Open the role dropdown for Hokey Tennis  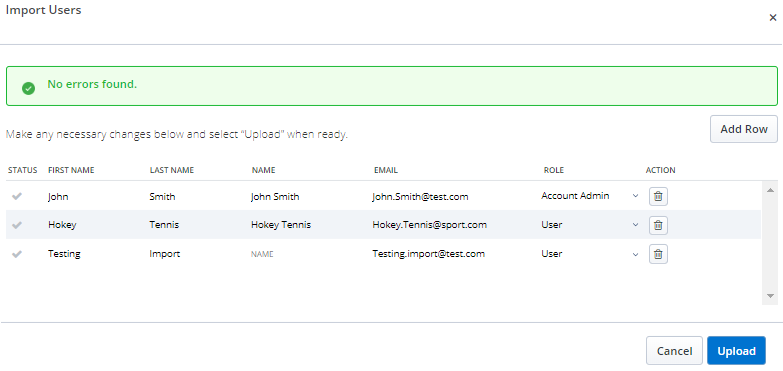[590, 225]
